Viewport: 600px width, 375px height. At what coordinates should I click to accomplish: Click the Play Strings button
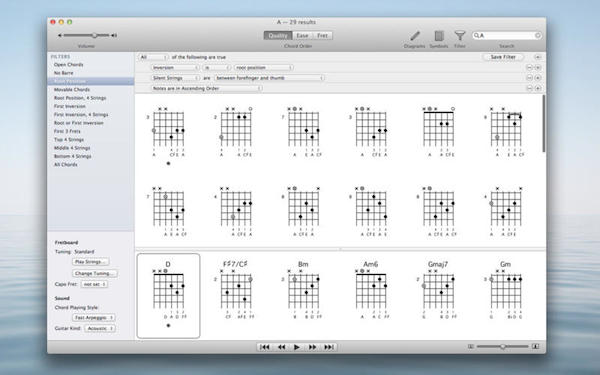(90, 262)
